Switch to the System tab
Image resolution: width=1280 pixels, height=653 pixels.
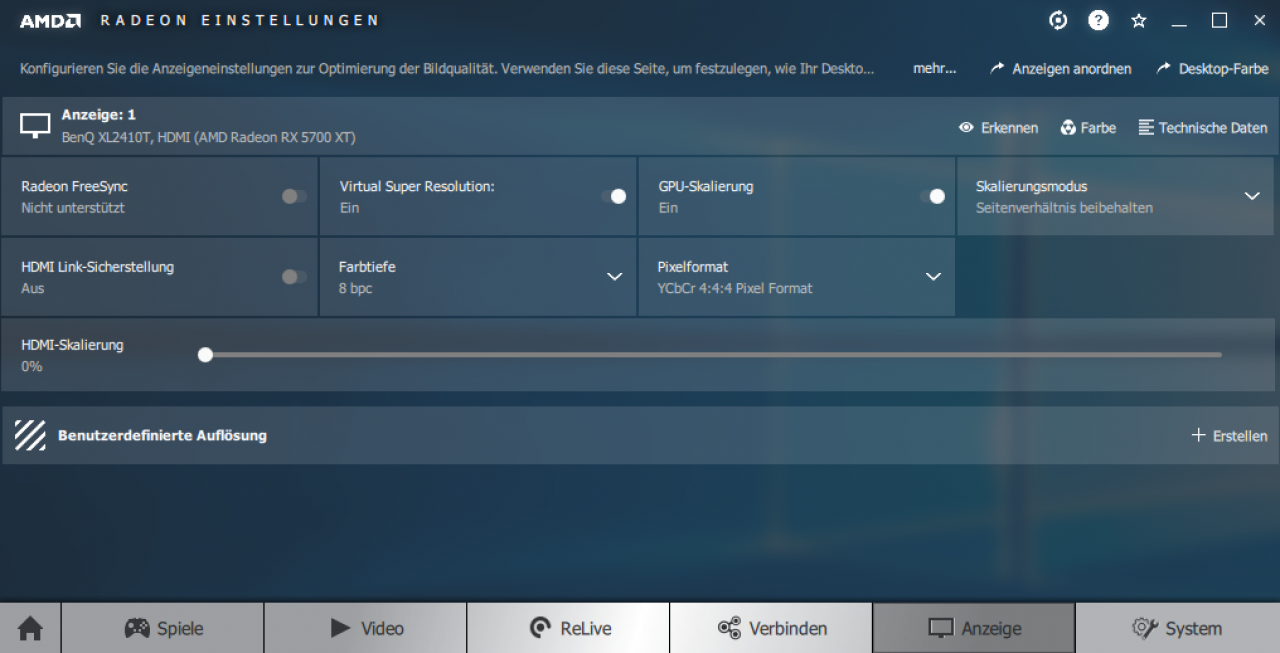point(1178,628)
